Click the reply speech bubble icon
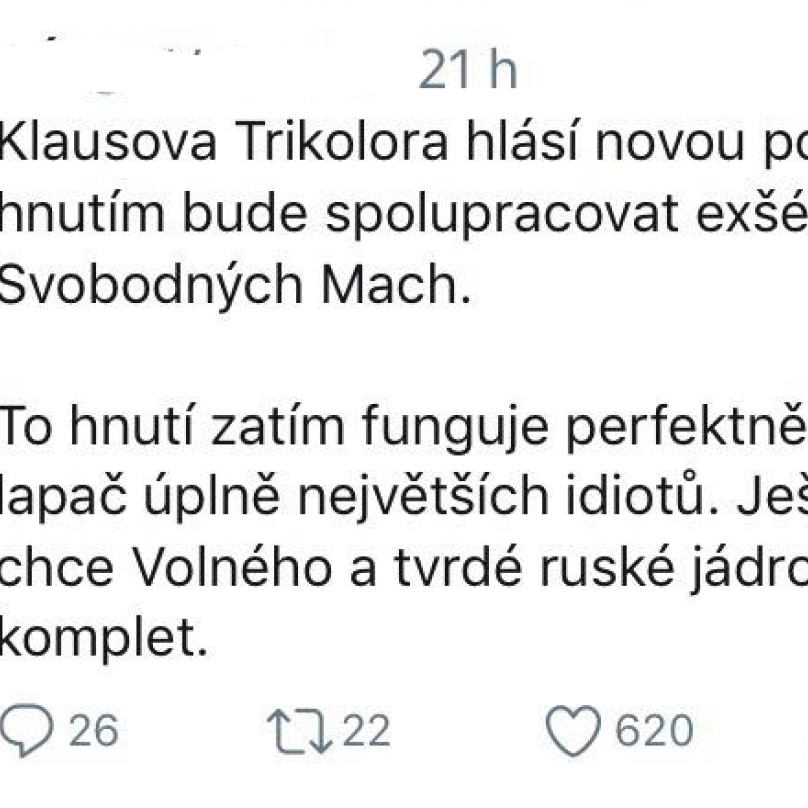This screenshot has width=808, height=808. [26, 730]
